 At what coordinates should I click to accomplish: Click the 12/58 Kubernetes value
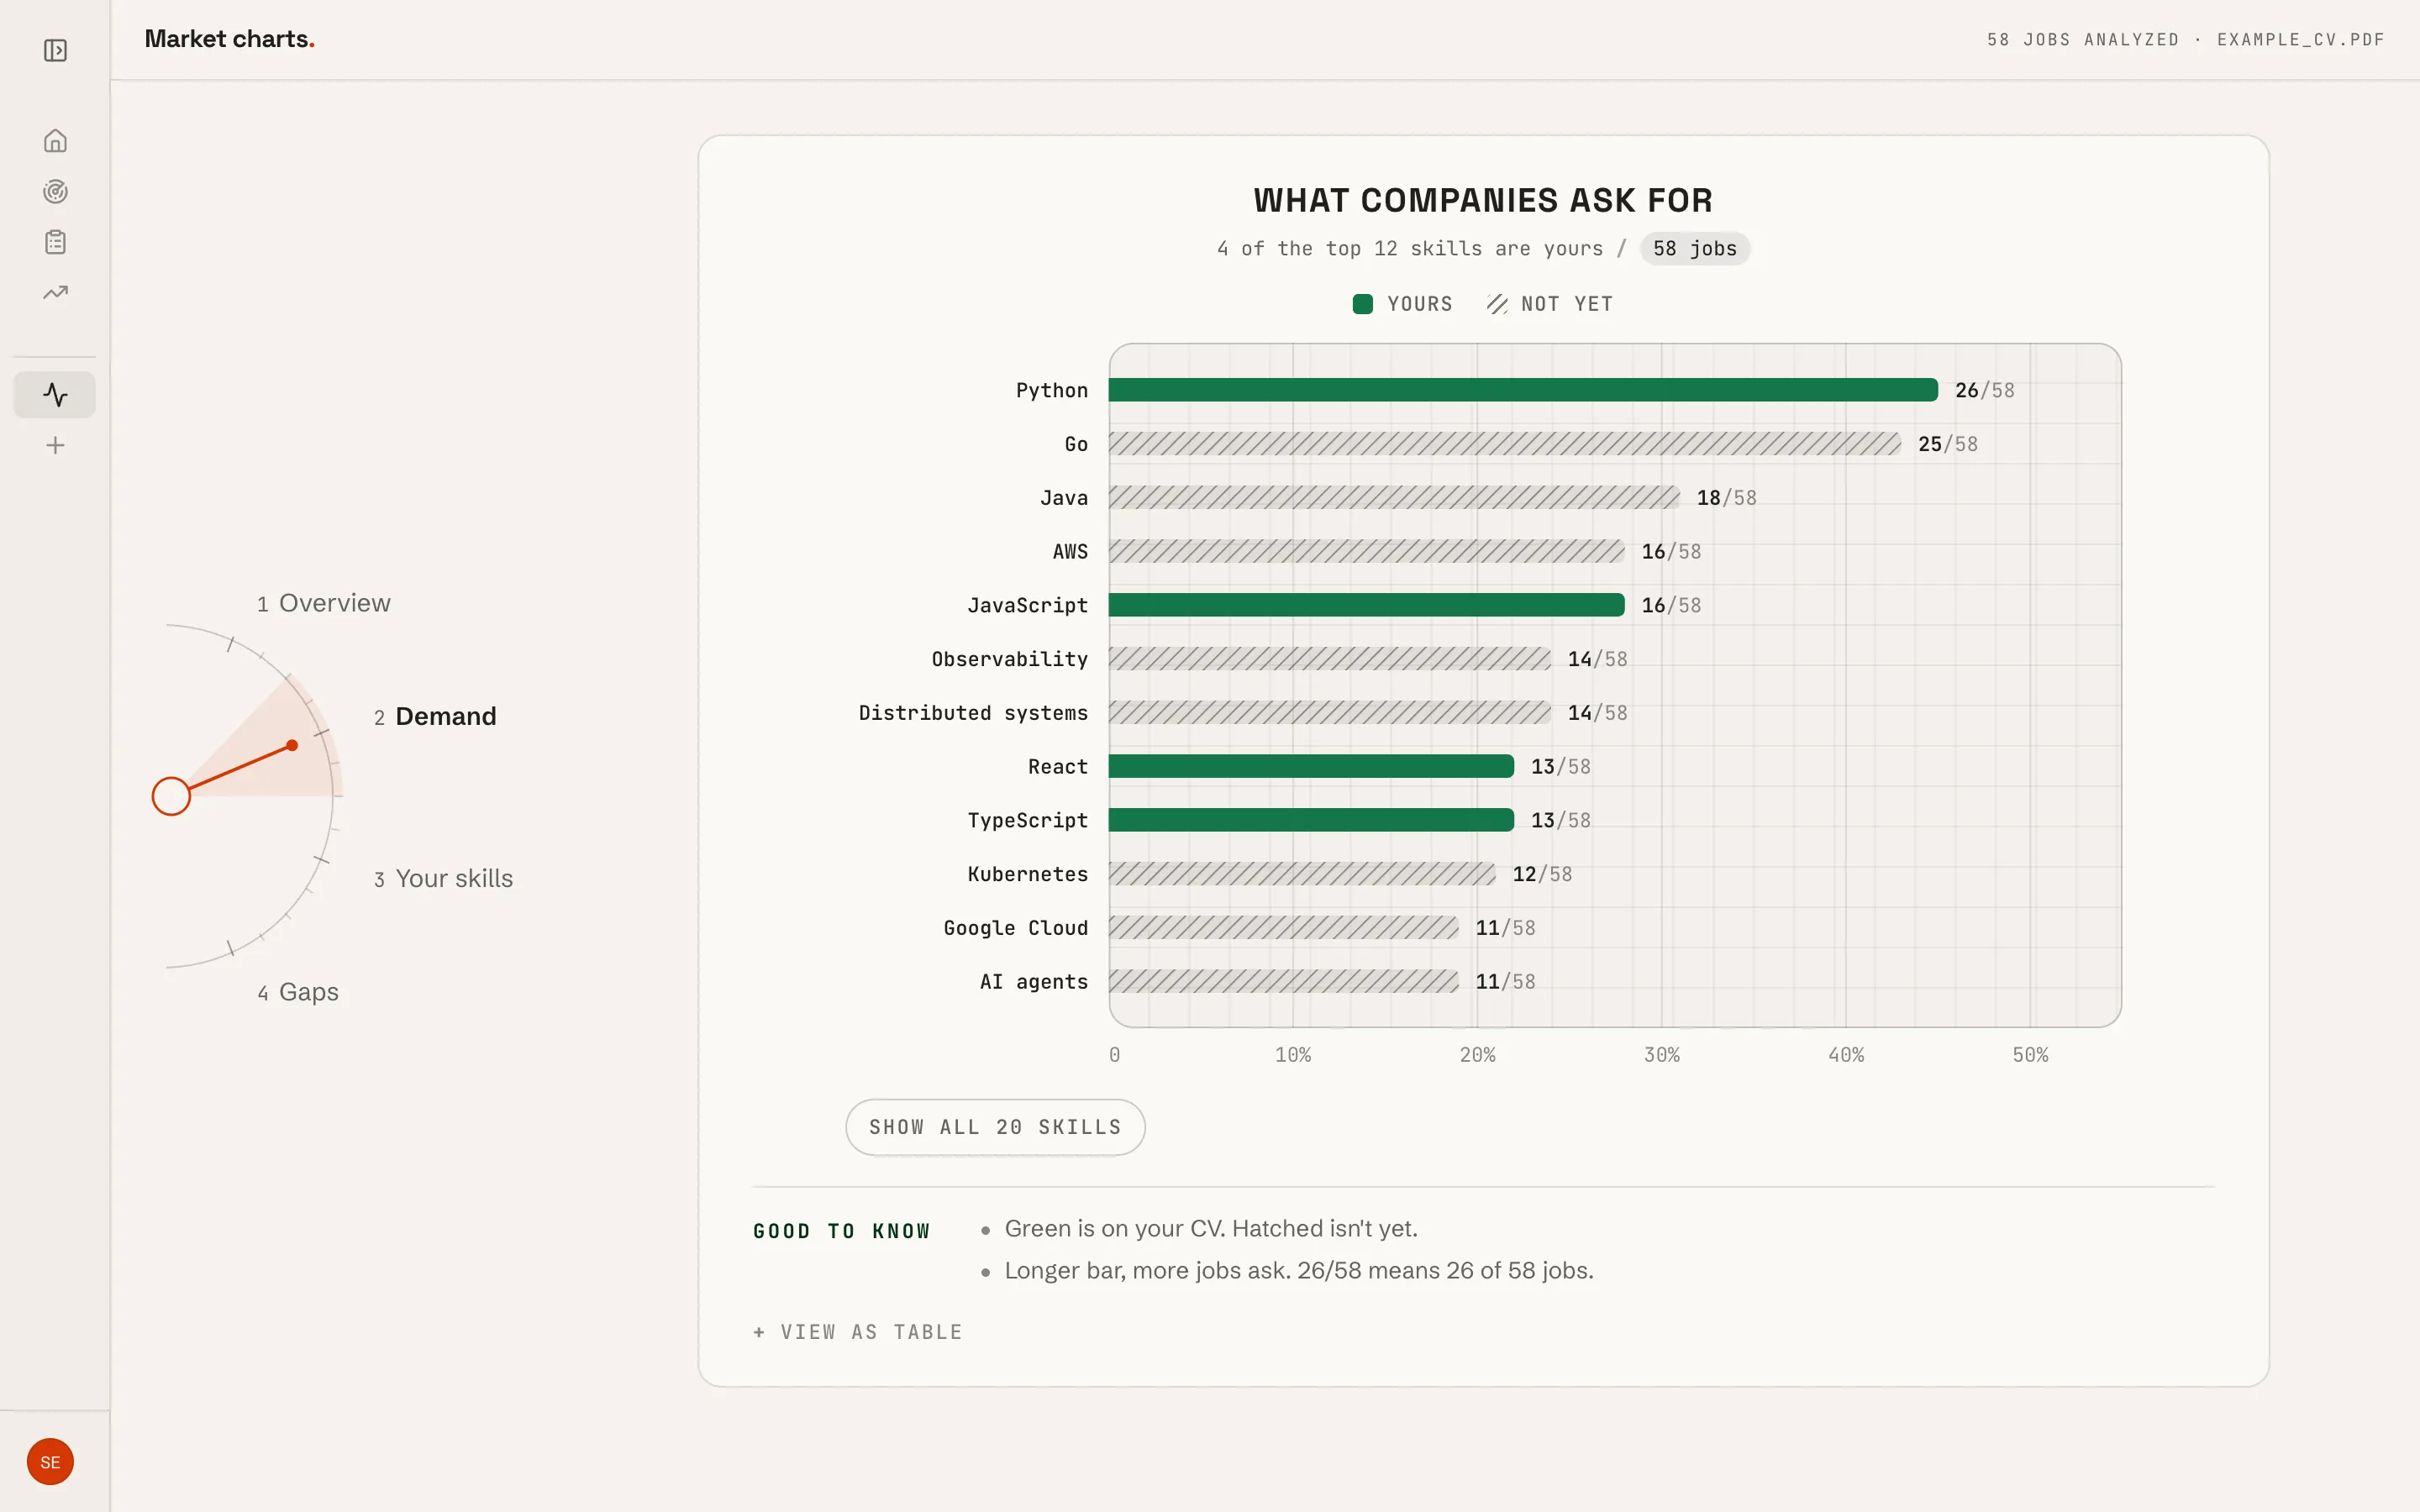click(1542, 874)
